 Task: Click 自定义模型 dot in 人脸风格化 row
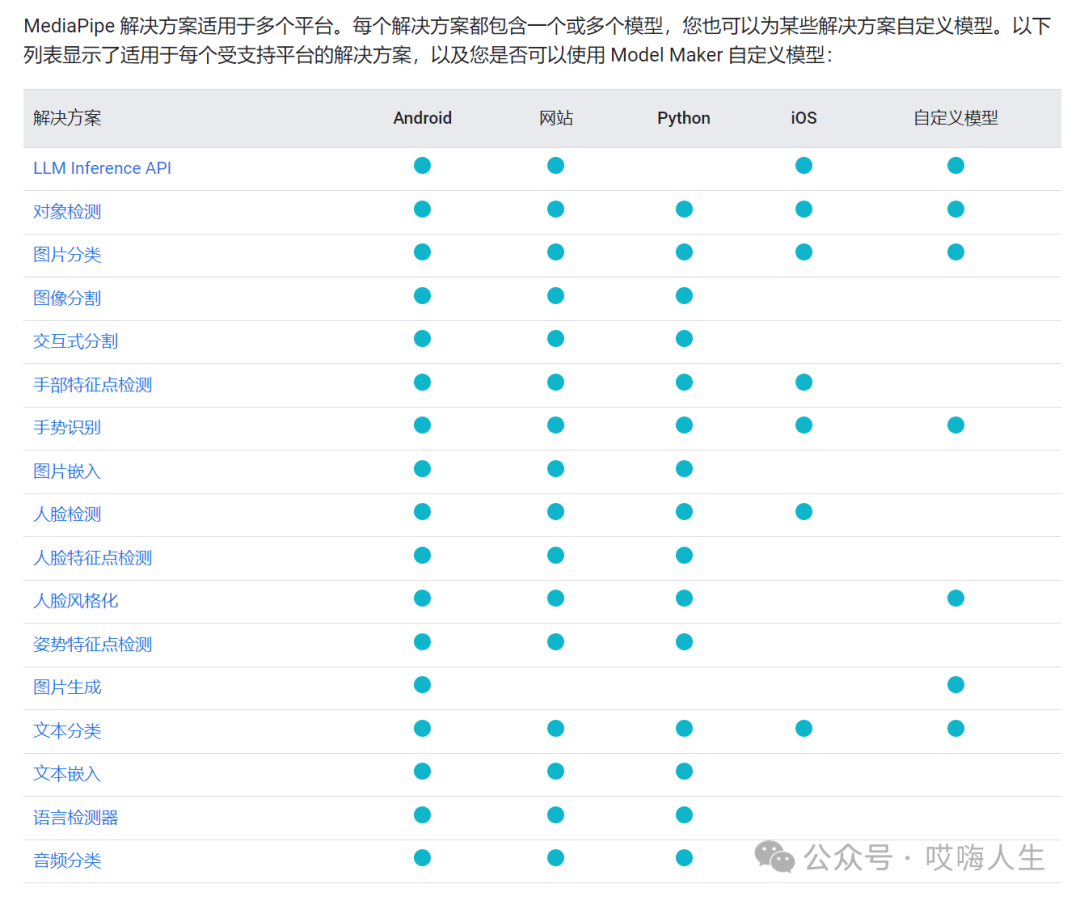point(955,598)
